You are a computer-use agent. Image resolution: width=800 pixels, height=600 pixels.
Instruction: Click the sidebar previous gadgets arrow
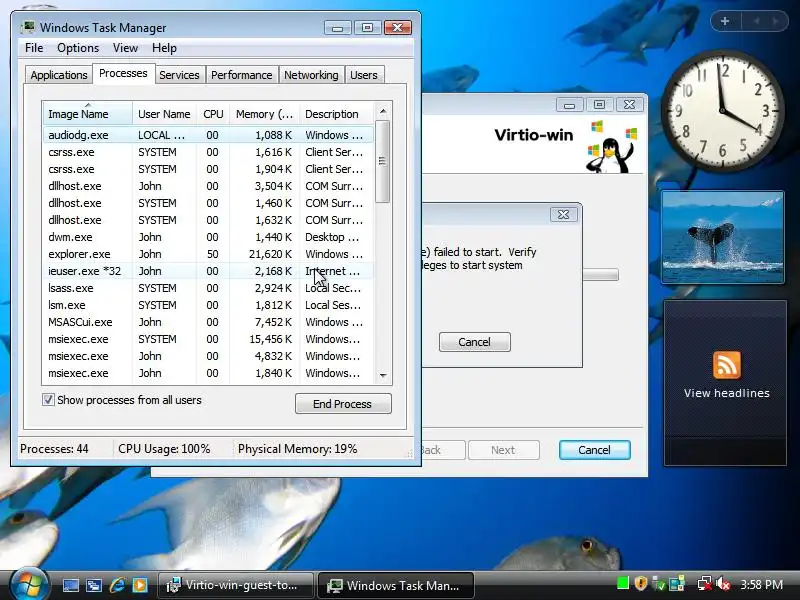[x=756, y=21]
